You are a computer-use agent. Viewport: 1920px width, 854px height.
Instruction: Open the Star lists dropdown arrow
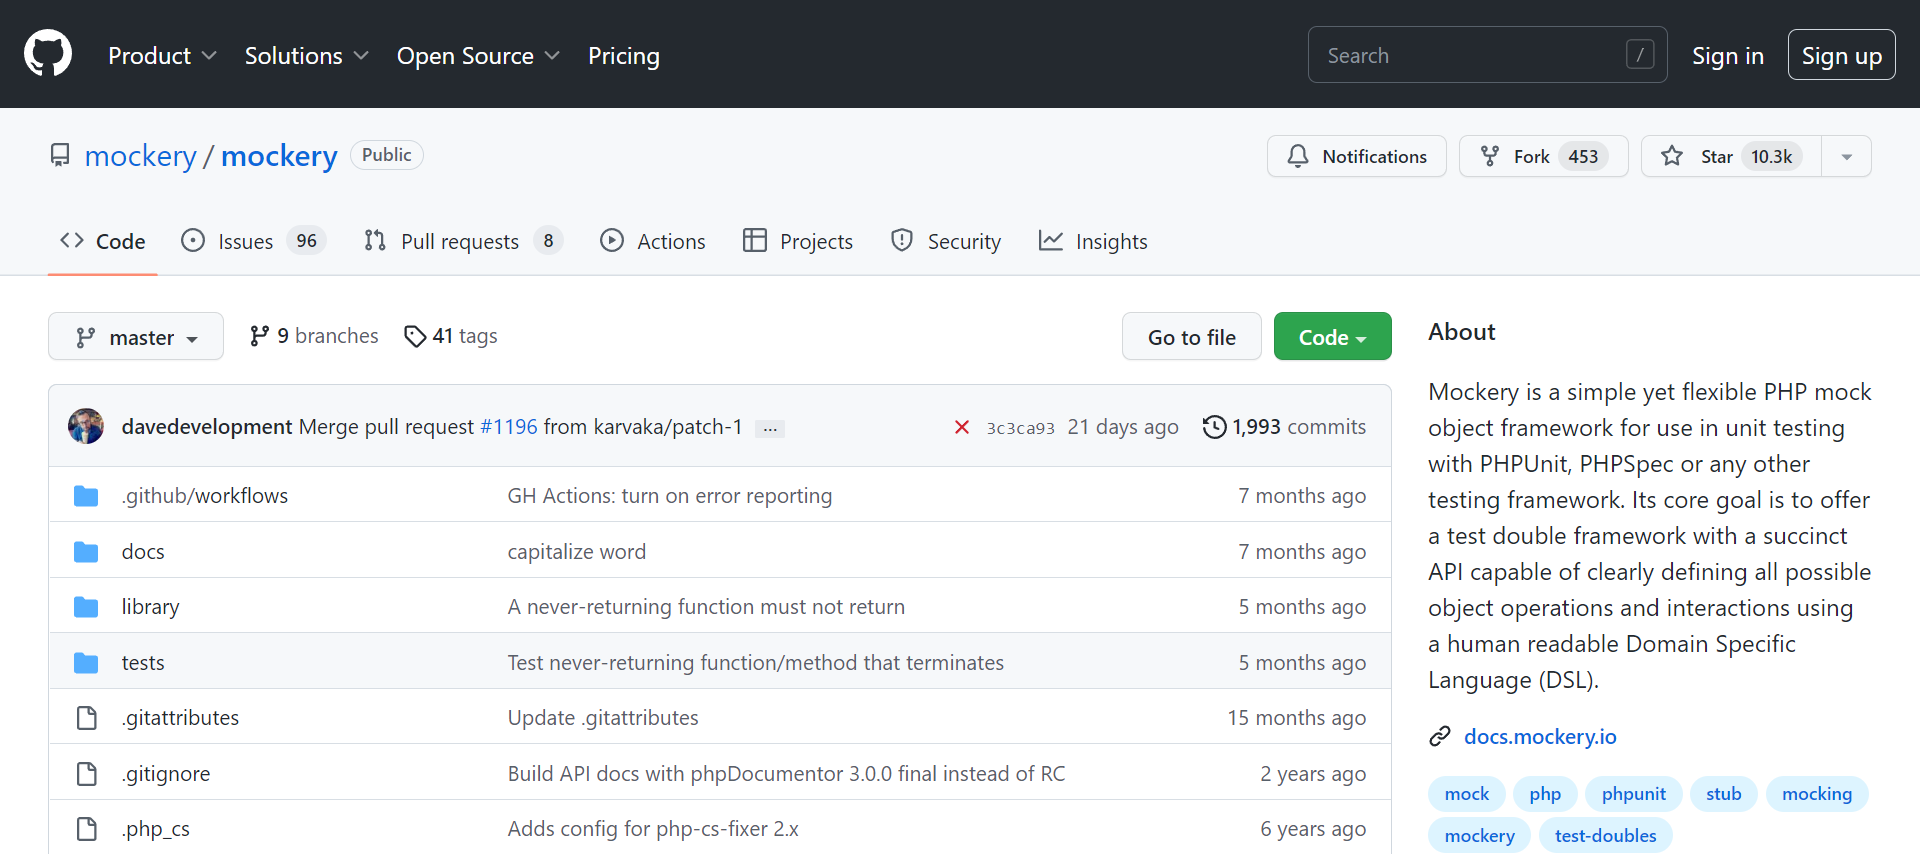[1846, 156]
